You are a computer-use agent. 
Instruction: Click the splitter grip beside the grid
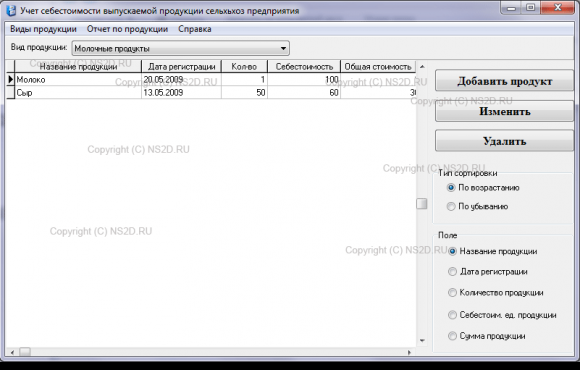[422, 204]
